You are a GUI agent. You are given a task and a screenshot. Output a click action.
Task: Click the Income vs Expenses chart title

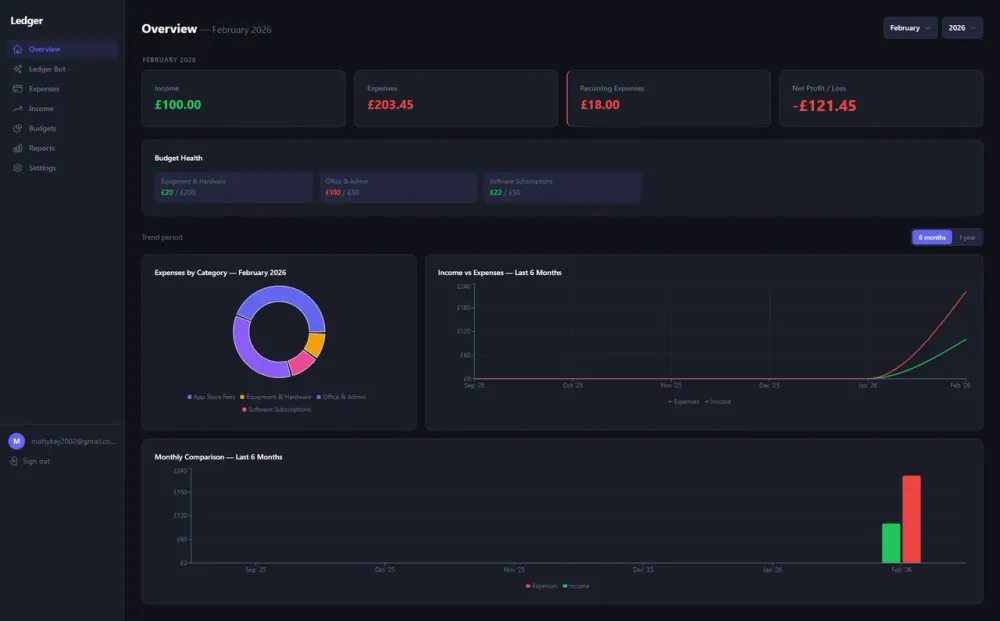tap(499, 272)
